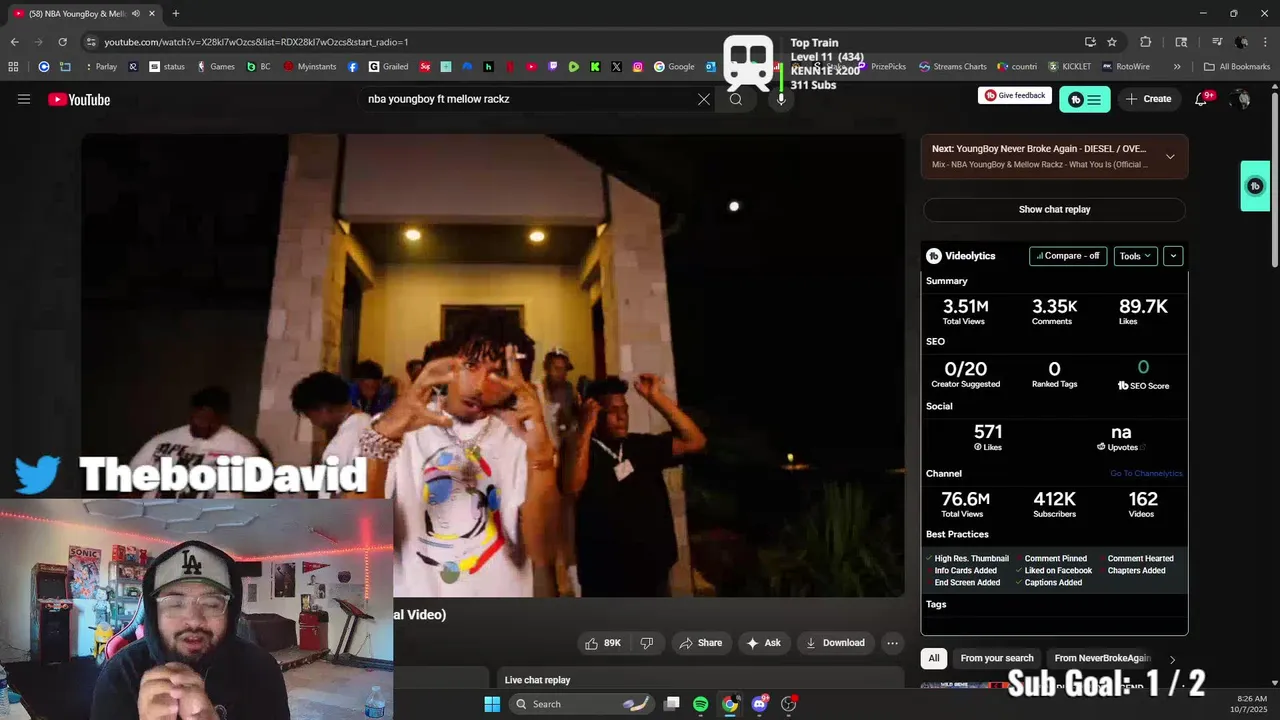Select the All filter chip
Image resolution: width=1280 pixels, height=720 pixels.
[934, 658]
